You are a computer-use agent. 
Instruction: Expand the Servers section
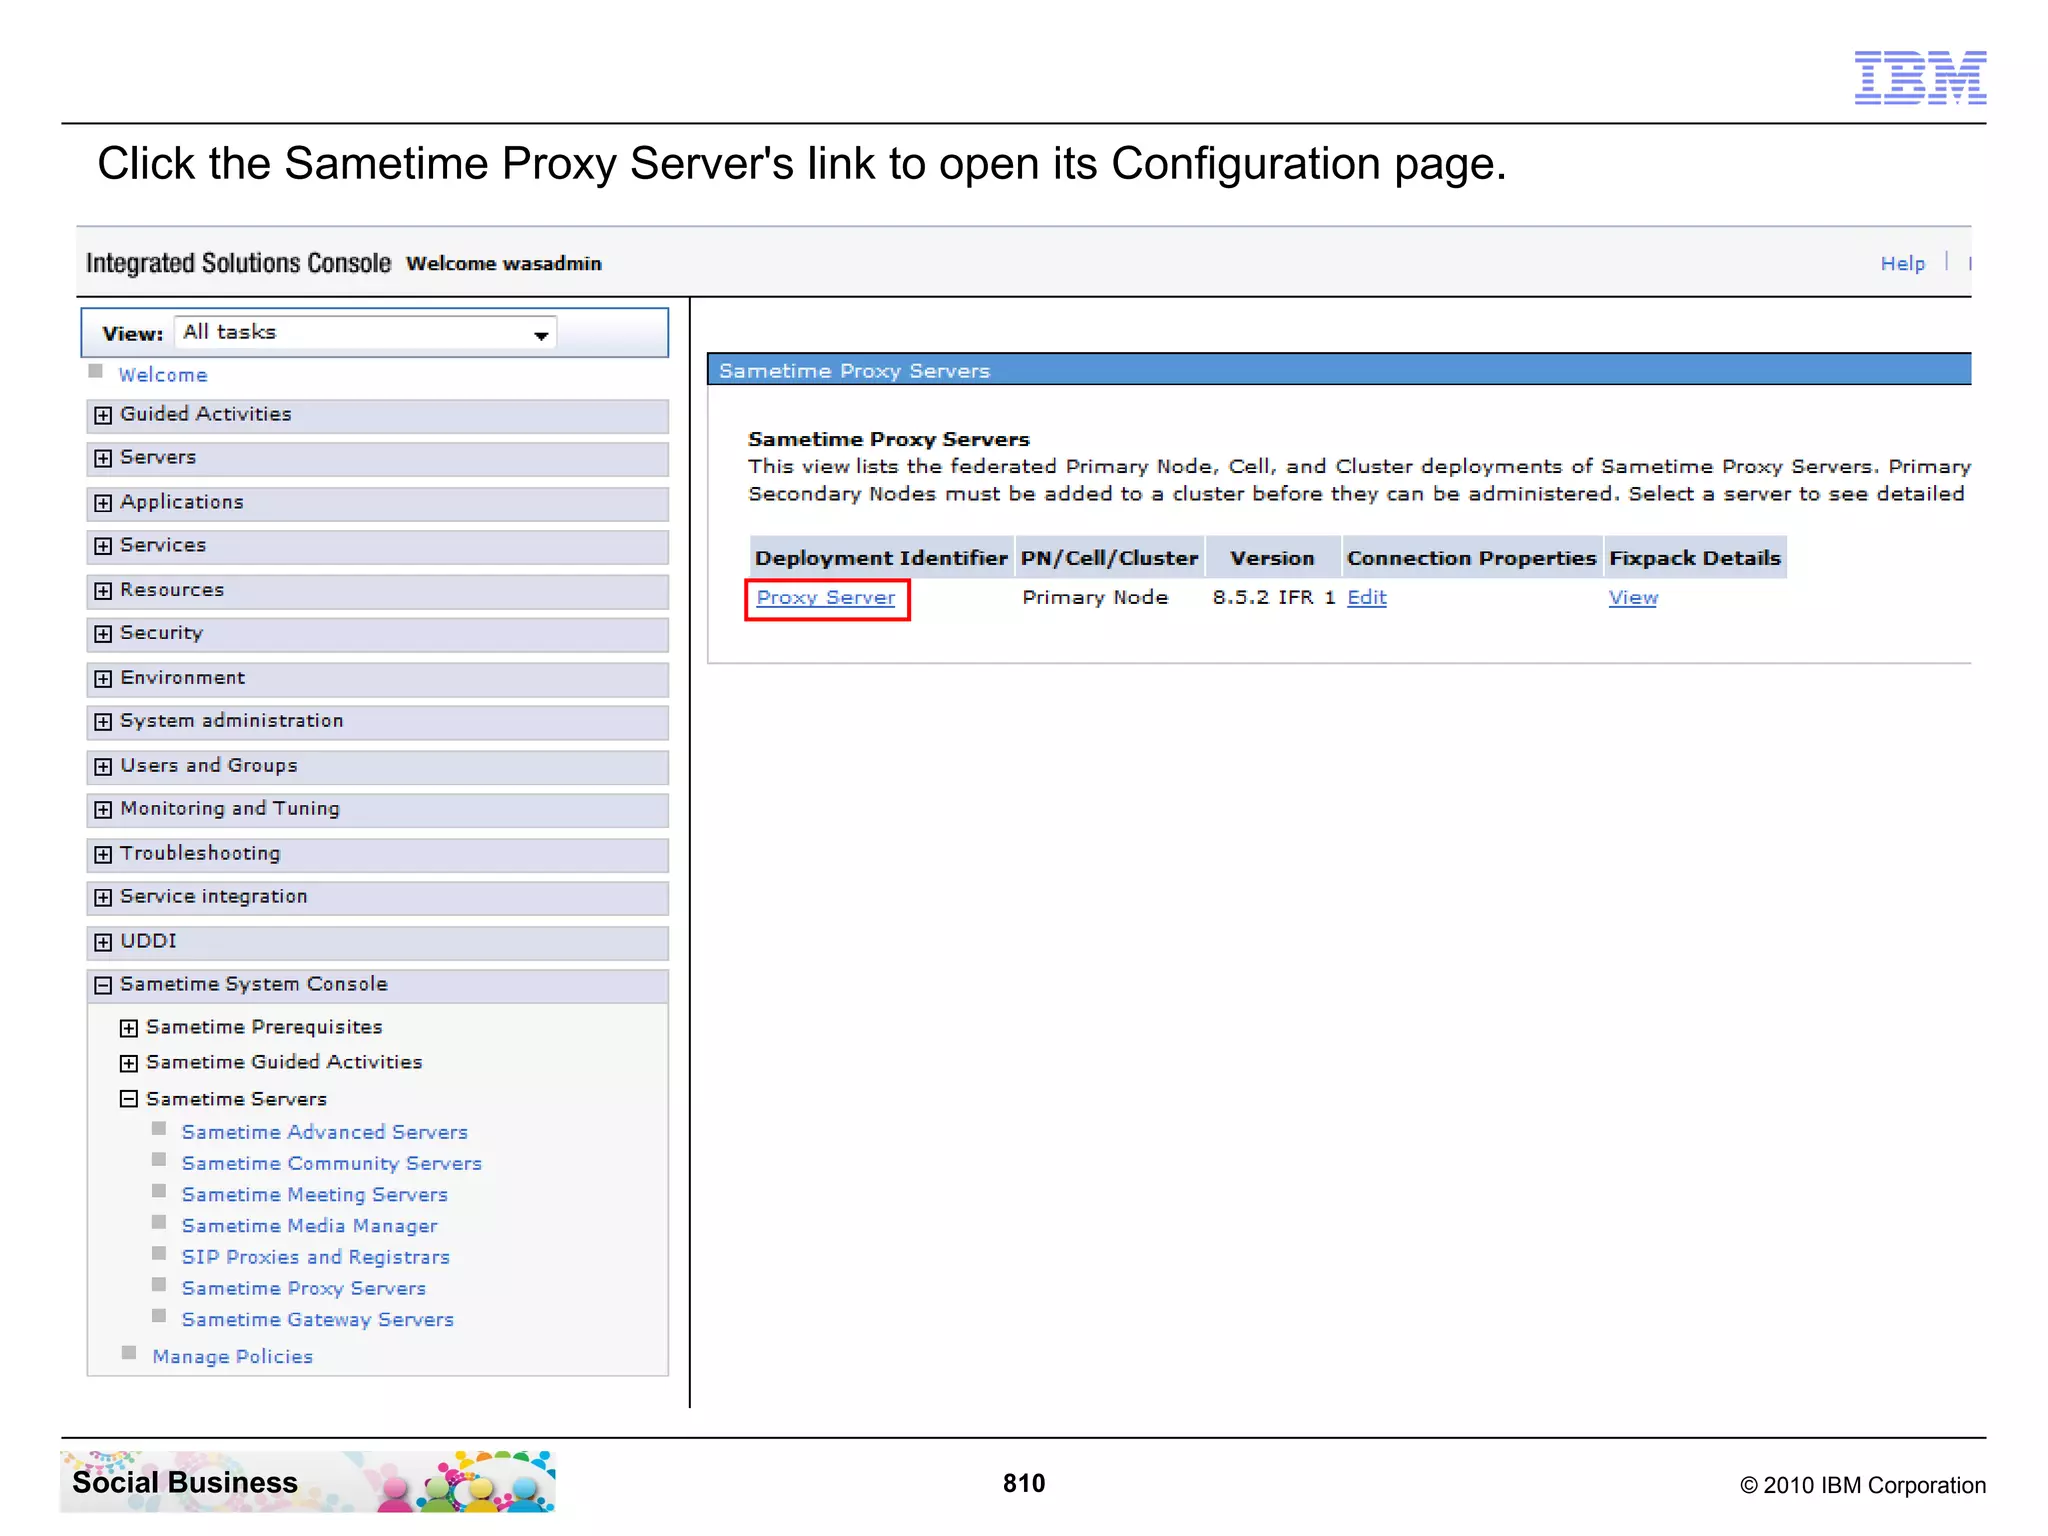click(103, 458)
